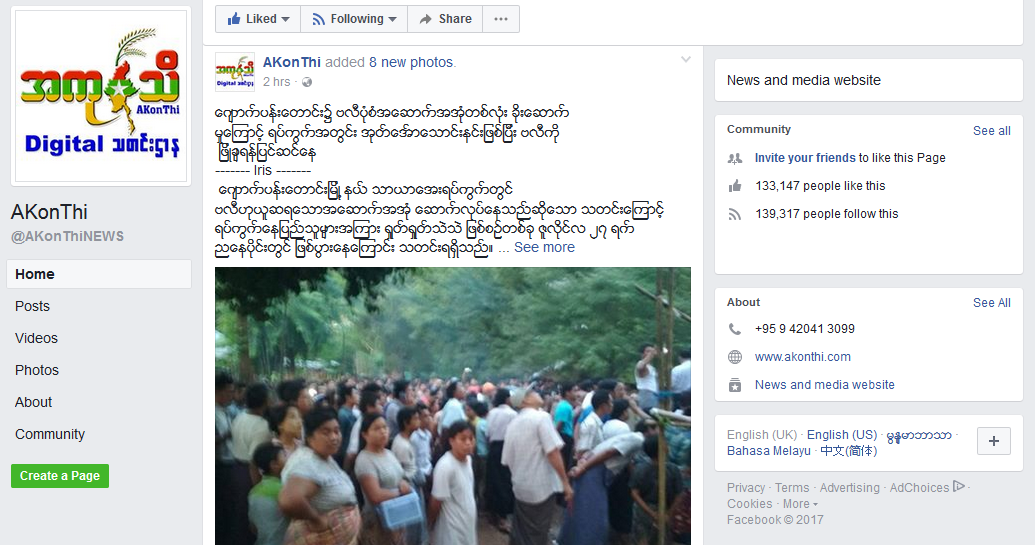Click the phone icon in About
The image size is (1035, 545).
coord(735,329)
